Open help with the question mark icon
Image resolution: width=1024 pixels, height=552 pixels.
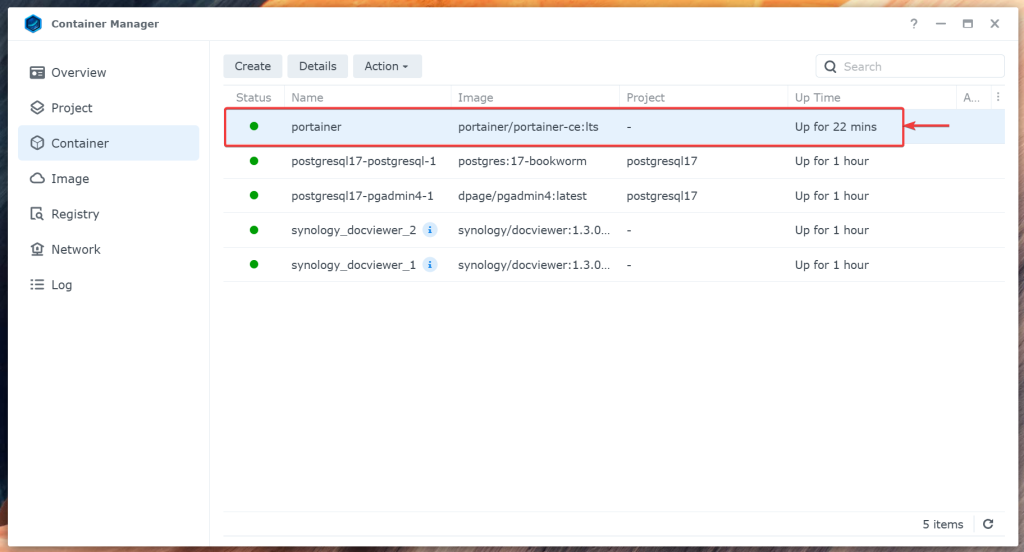[914, 24]
